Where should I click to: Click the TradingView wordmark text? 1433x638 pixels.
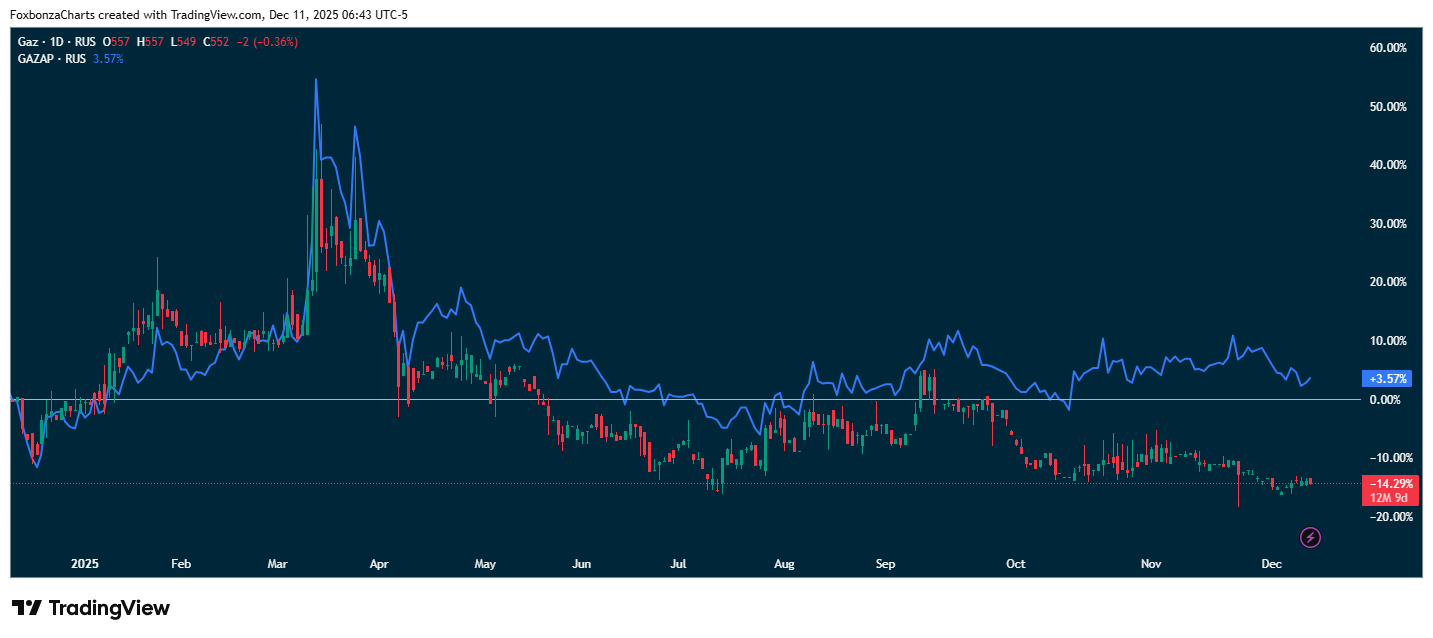click(109, 608)
